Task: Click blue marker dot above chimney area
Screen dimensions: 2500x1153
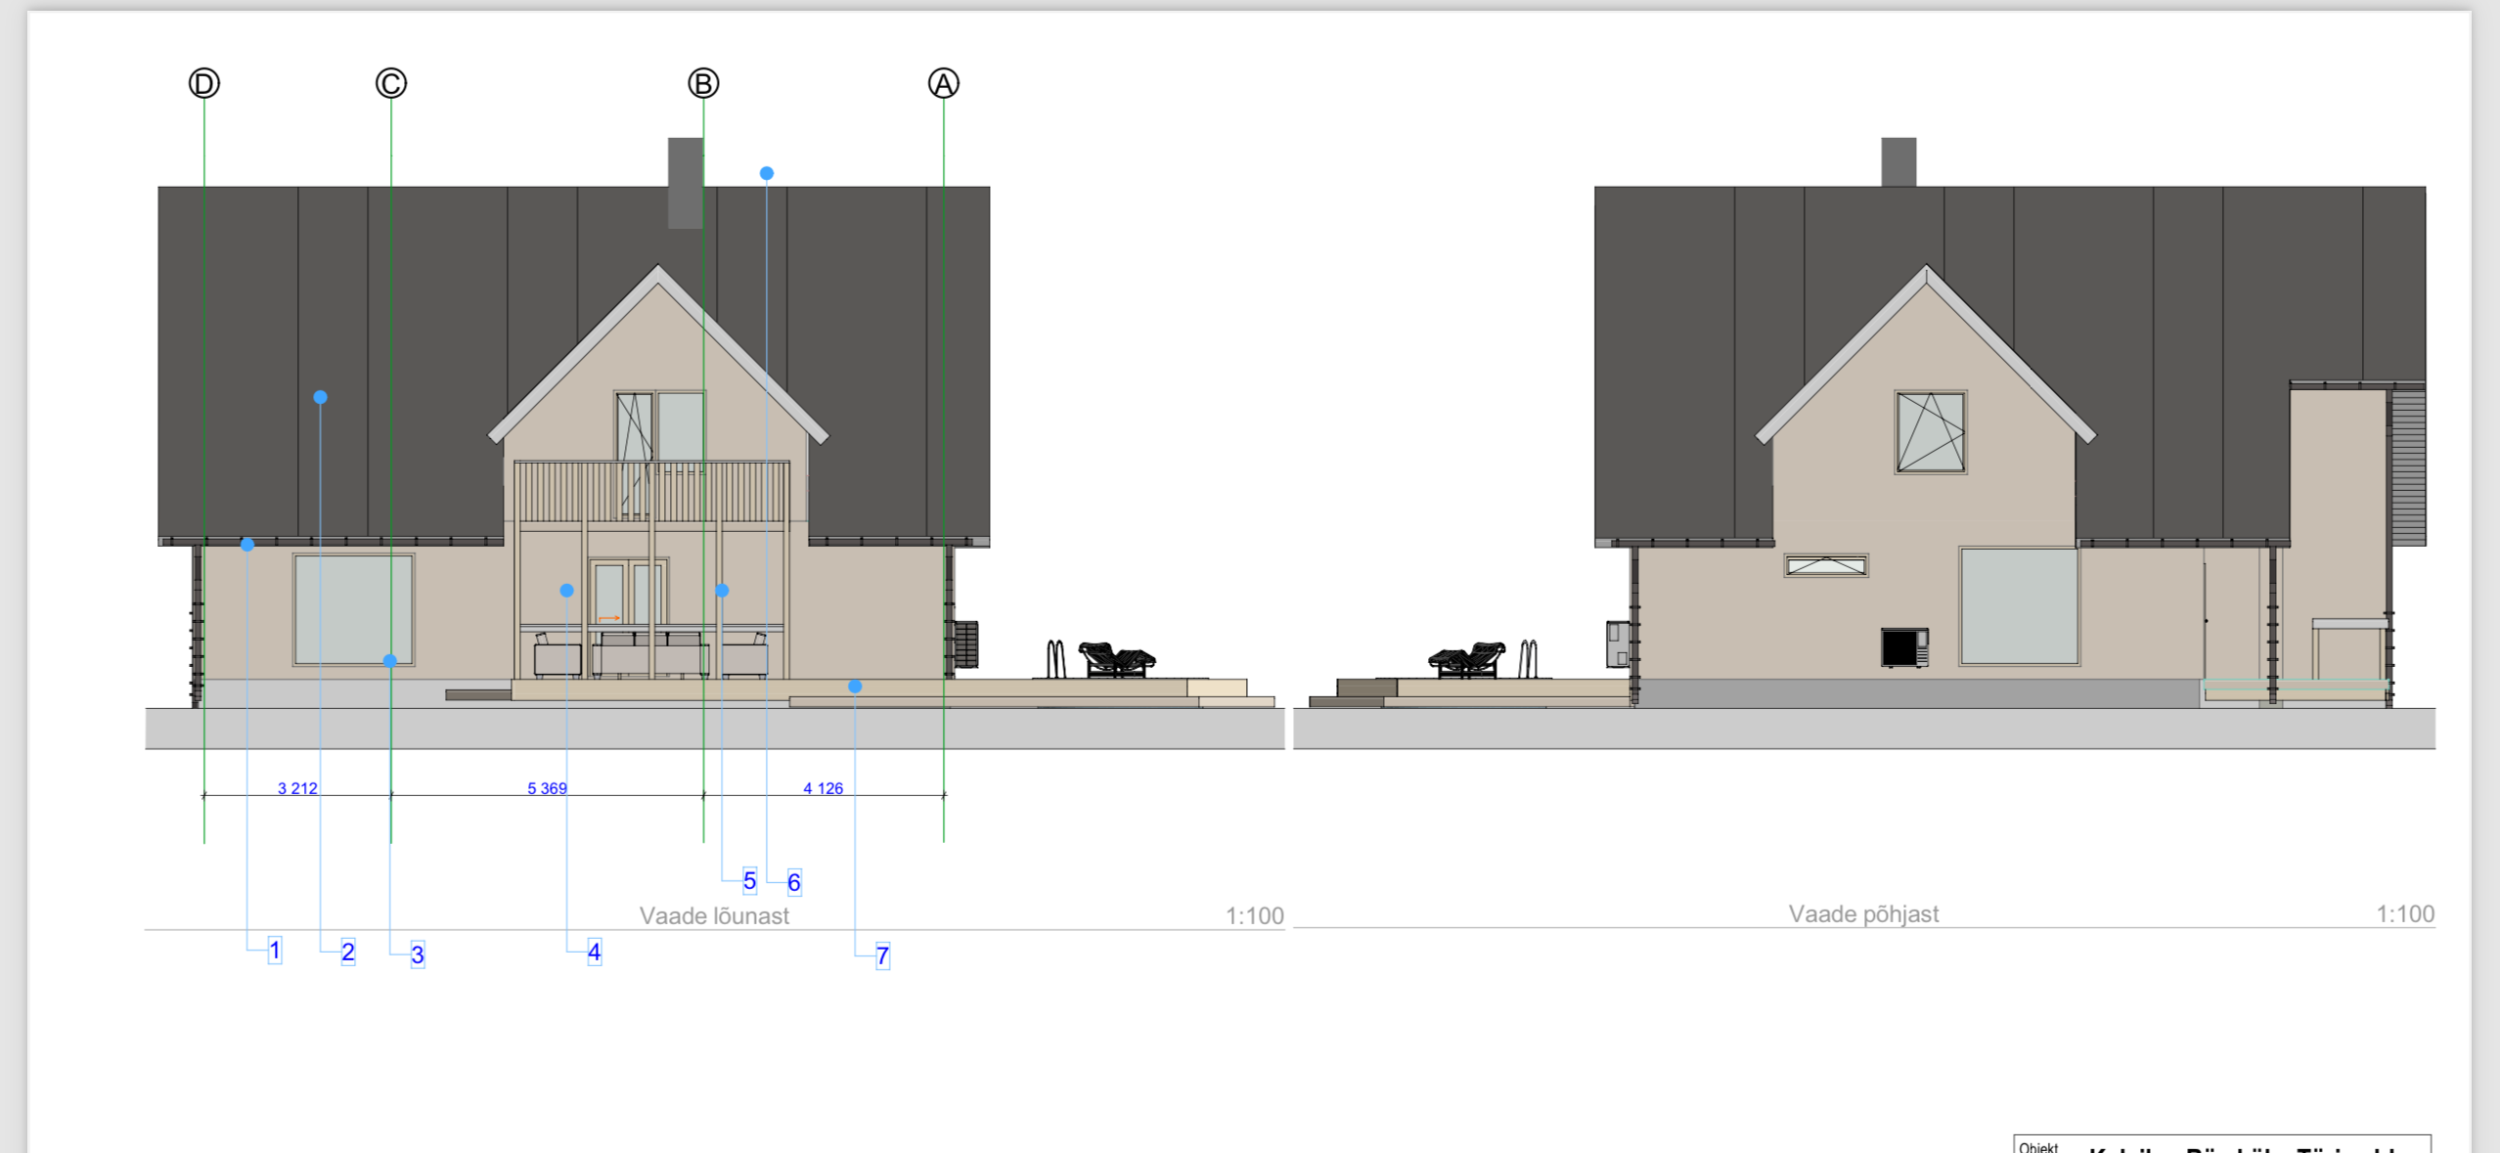Action: point(766,173)
